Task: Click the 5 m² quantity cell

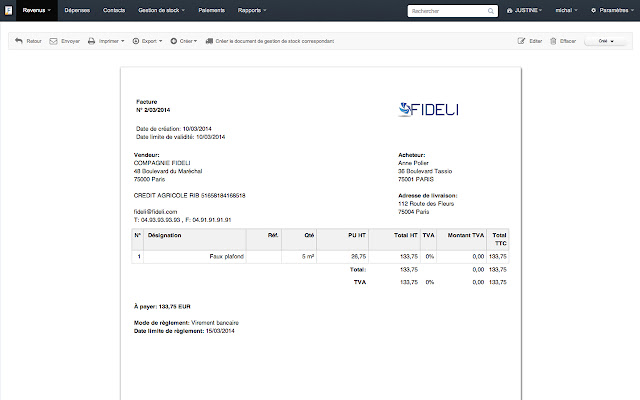Action: point(299,256)
